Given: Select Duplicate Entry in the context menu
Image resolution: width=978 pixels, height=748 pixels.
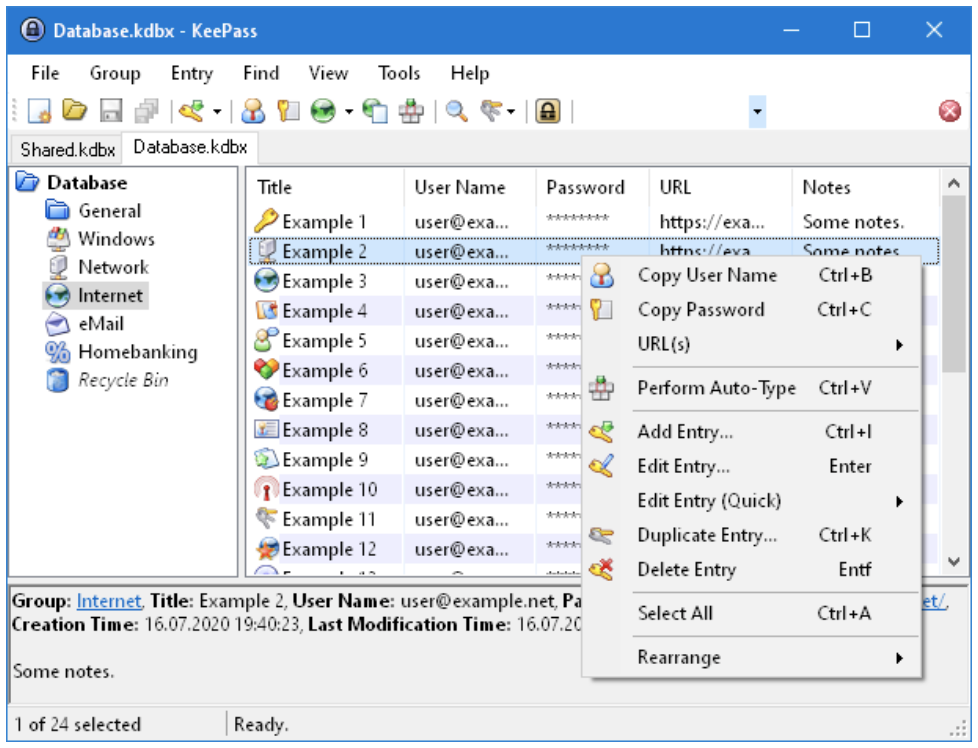Looking at the screenshot, I should tap(706, 536).
